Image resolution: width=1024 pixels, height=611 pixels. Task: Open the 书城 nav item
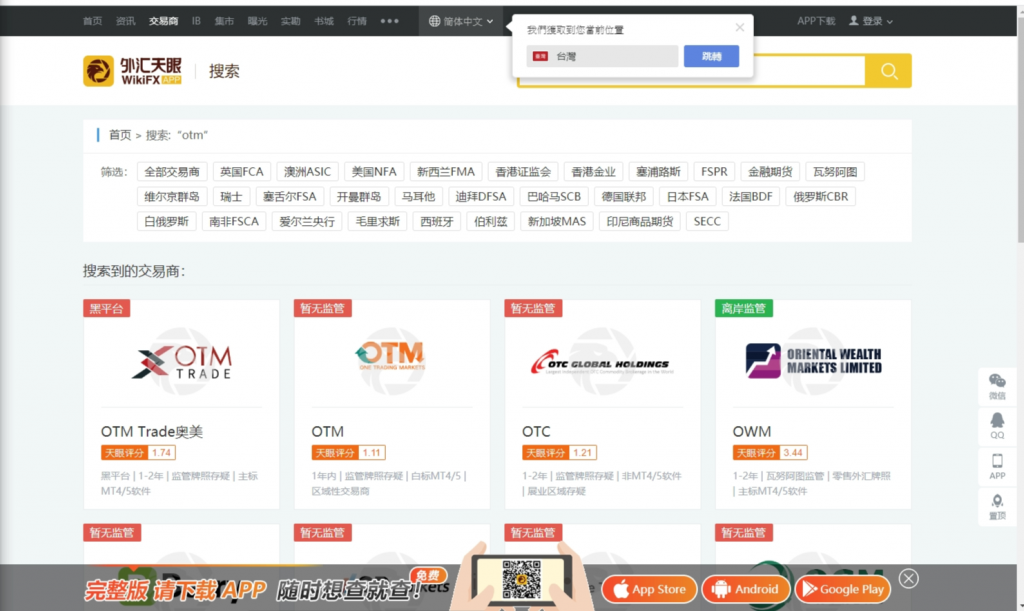tap(324, 21)
